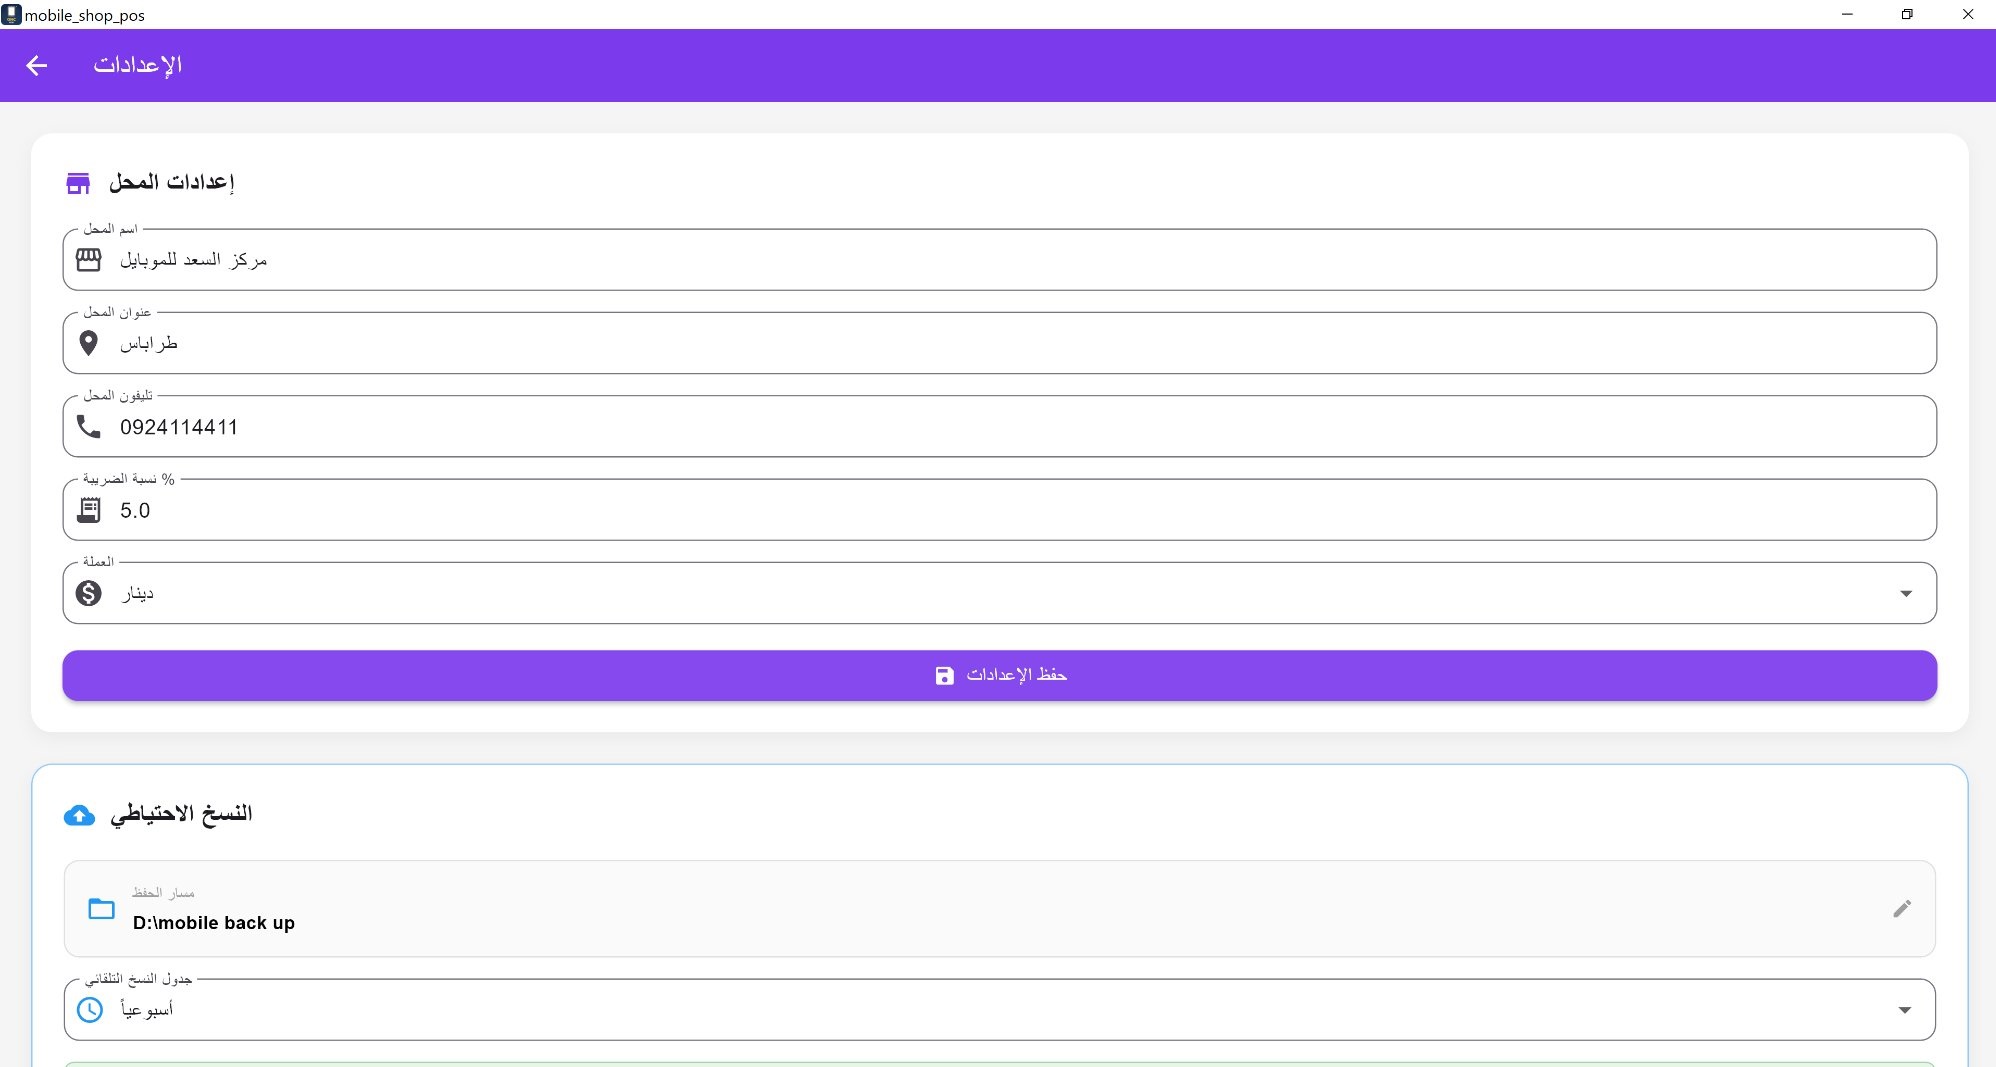Click the backup path text D:\mobile back up
Screen dimensions: 1996x1067
(214, 923)
